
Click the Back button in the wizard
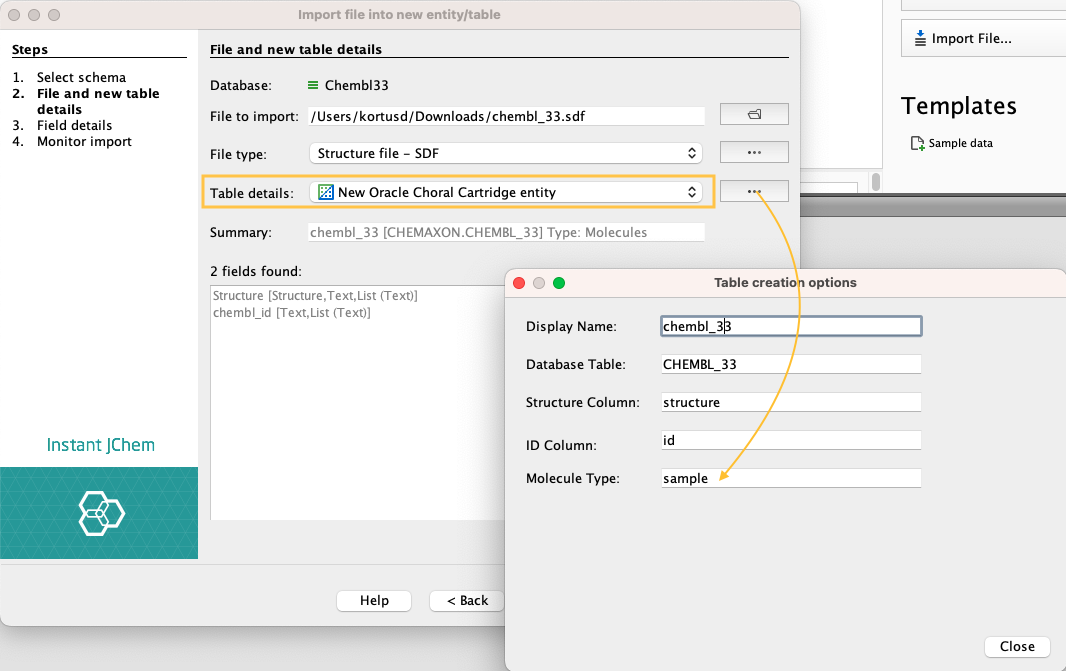(x=466, y=600)
